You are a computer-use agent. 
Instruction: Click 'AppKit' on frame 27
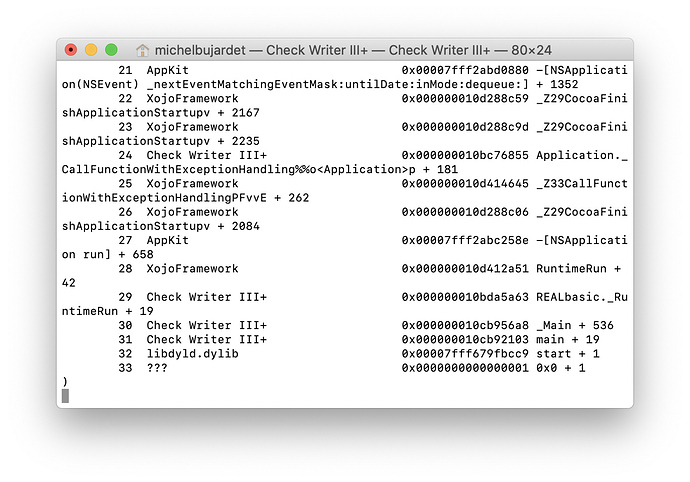(168, 240)
